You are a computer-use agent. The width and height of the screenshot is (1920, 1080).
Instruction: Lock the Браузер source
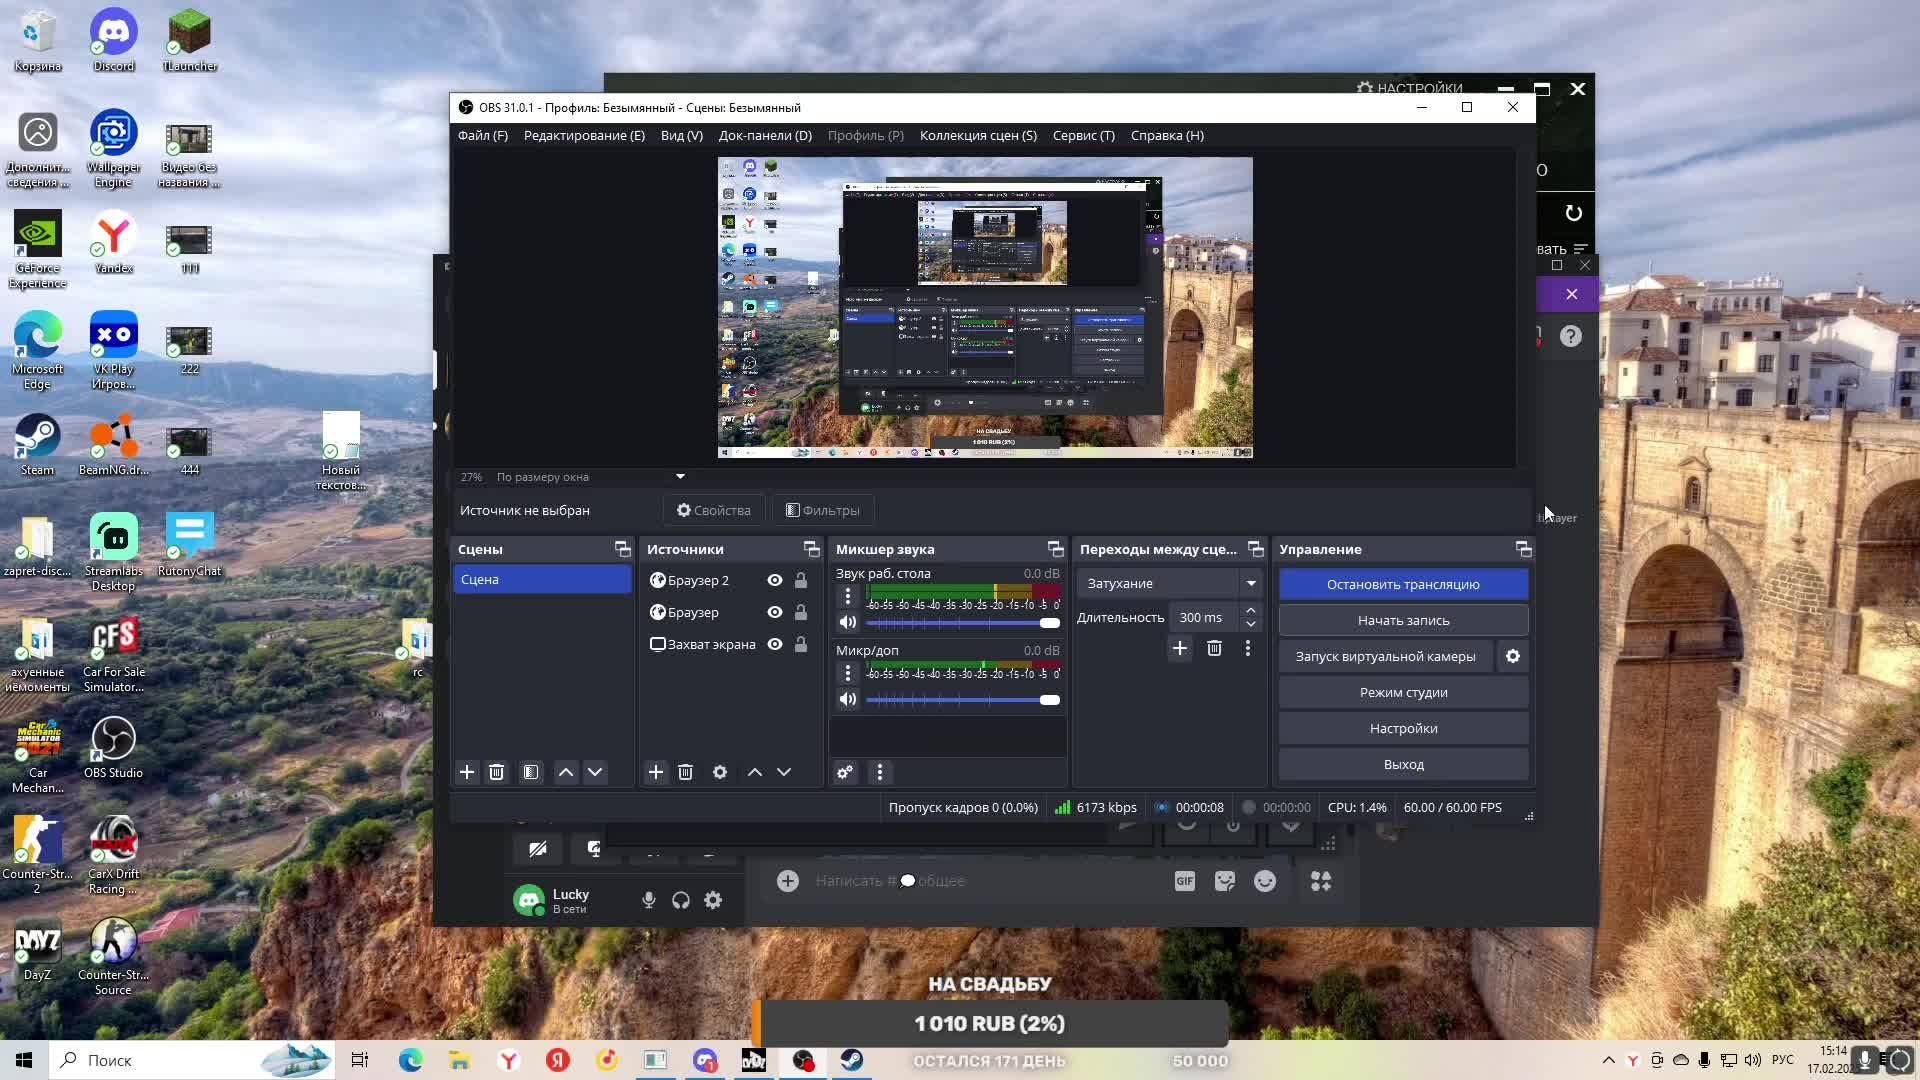[x=801, y=612]
